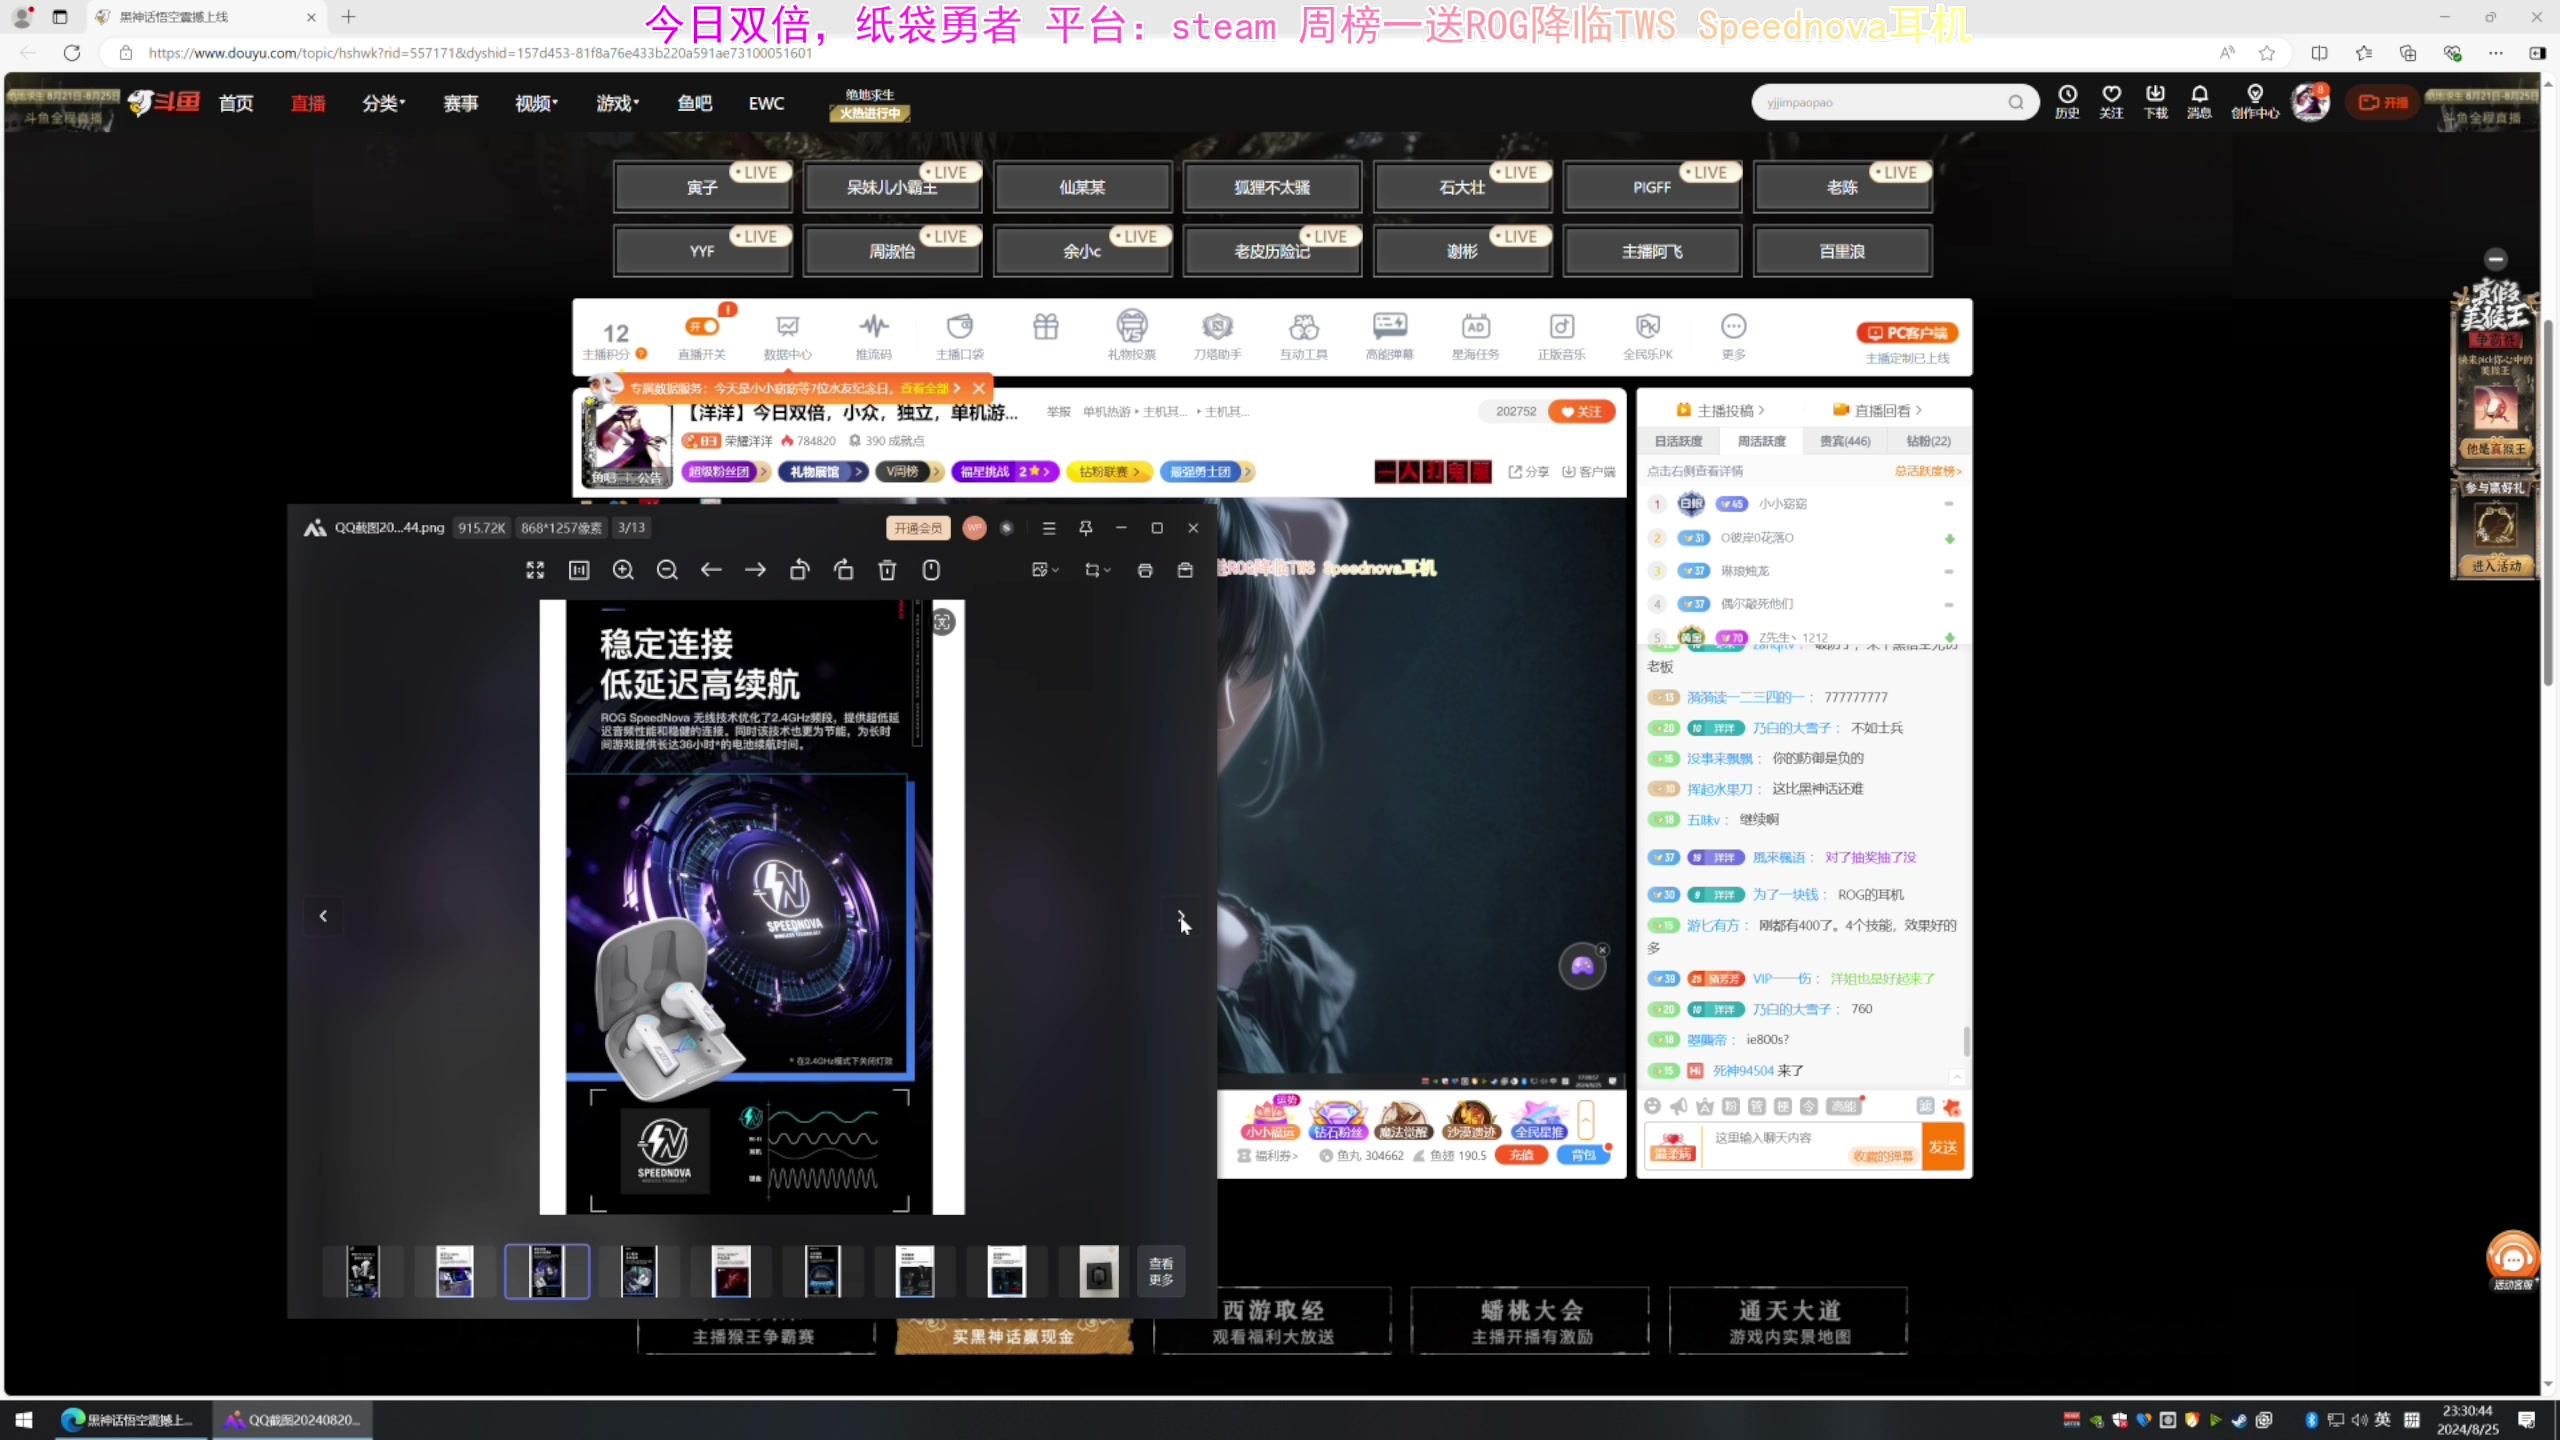Open 历史 watch history icon
This screenshot has width=2560, height=1440.
point(2067,102)
